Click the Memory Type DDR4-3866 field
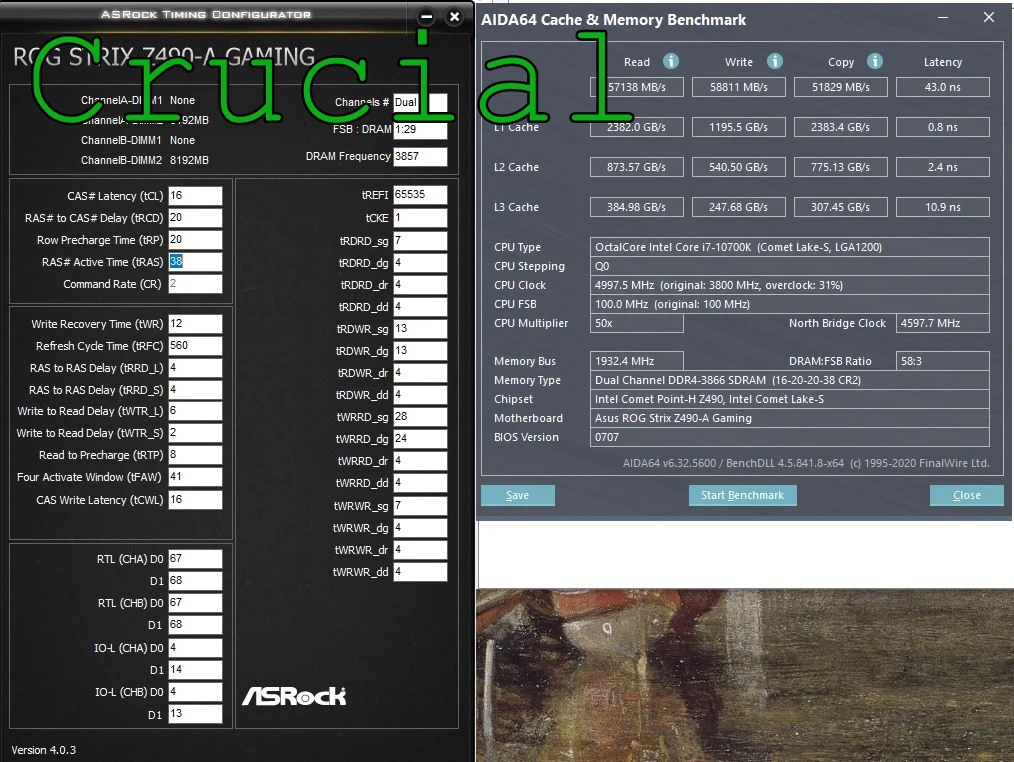Viewport: 1014px width, 762px height. tap(790, 380)
